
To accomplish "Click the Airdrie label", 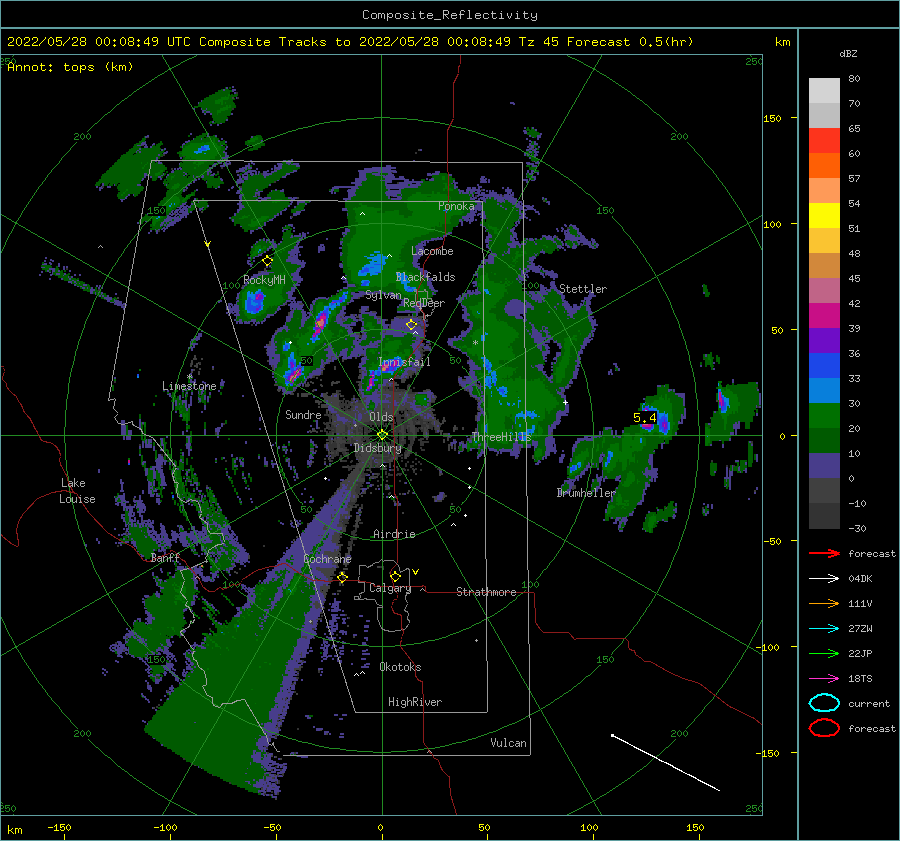I will (x=394, y=534).
